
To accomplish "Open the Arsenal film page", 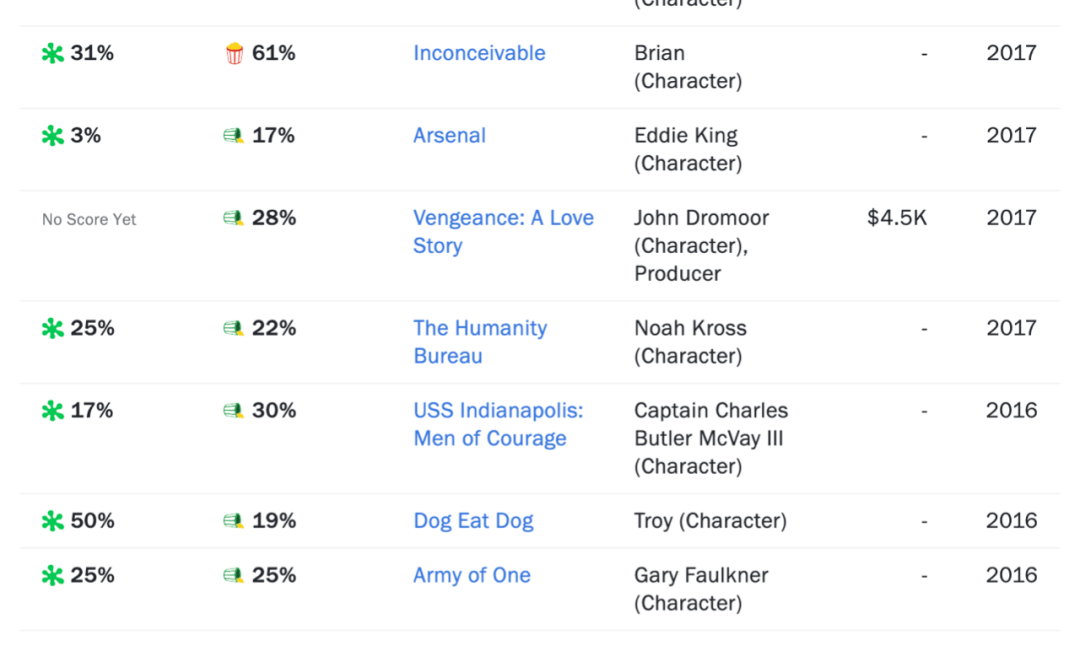I will pos(449,135).
